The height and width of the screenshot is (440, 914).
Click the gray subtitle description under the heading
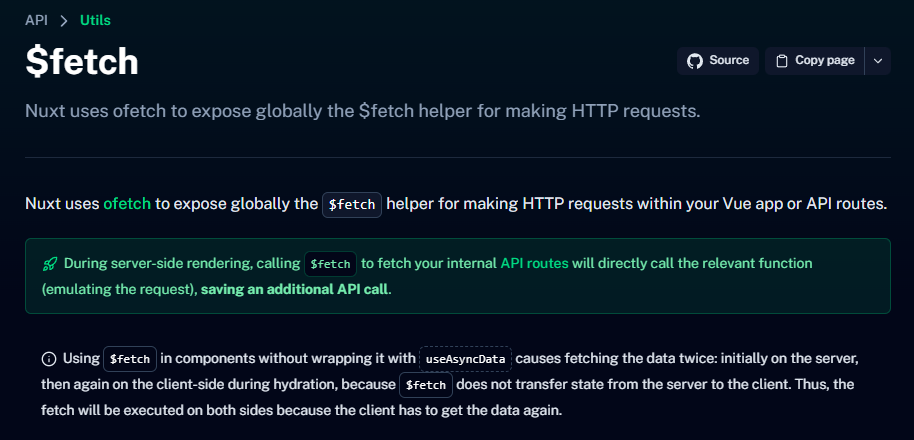pyautogui.click(x=362, y=110)
